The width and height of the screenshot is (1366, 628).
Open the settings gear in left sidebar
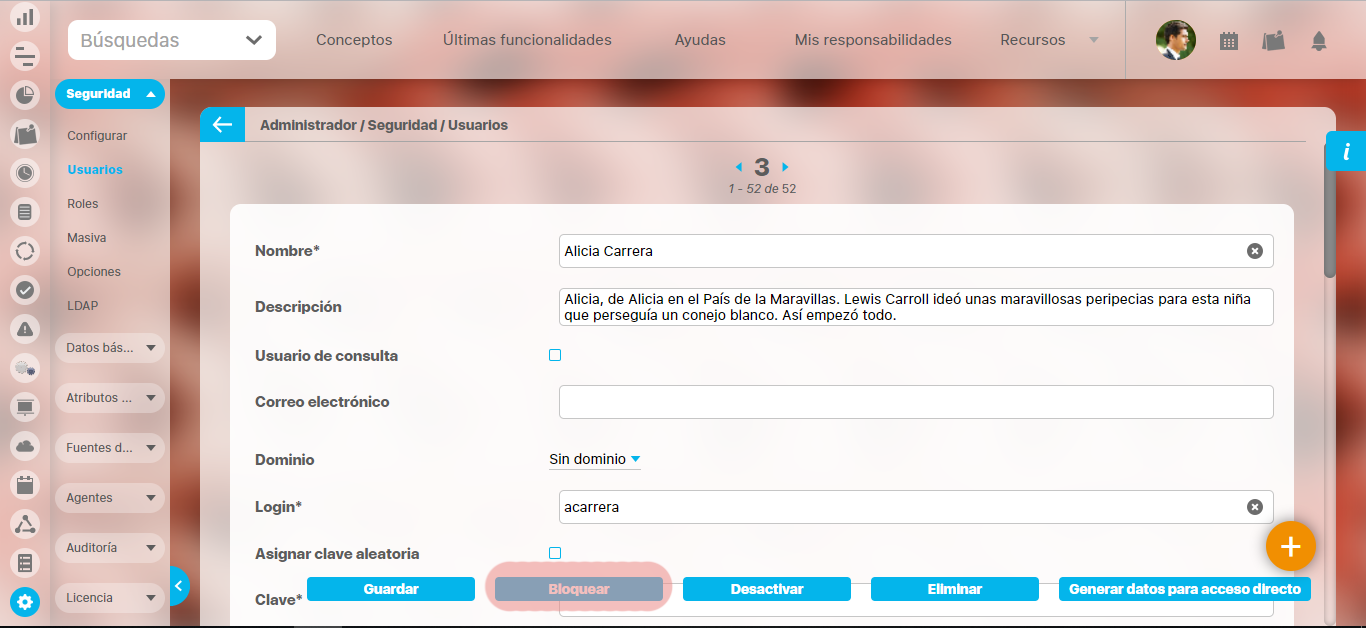[x=25, y=602]
